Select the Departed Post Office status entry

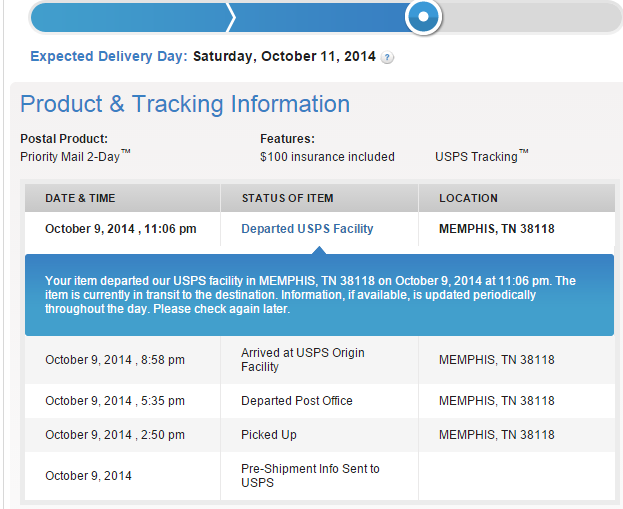point(297,401)
